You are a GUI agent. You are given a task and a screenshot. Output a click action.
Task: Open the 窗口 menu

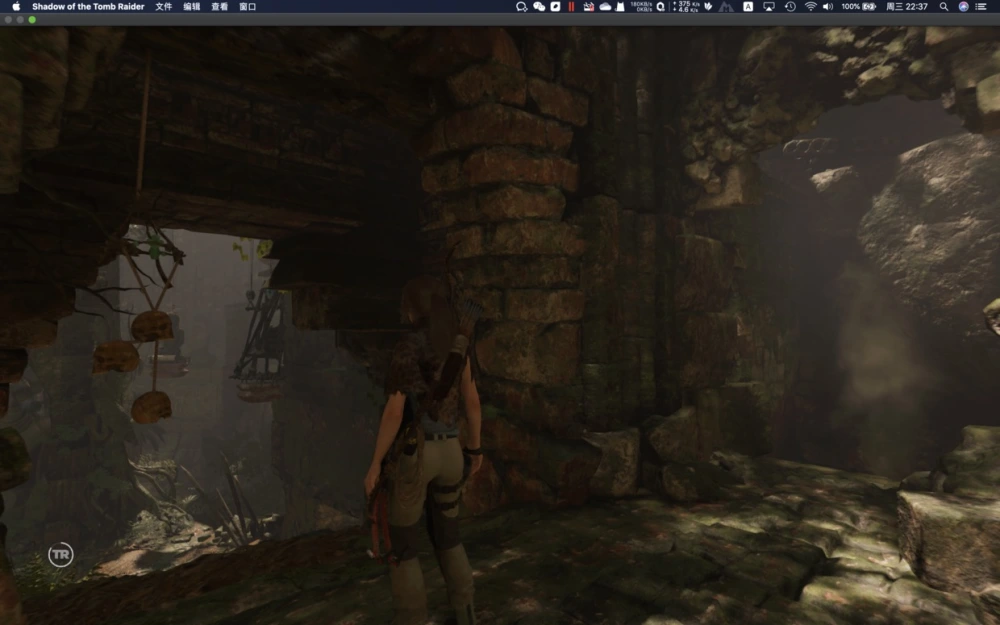[x=247, y=6]
